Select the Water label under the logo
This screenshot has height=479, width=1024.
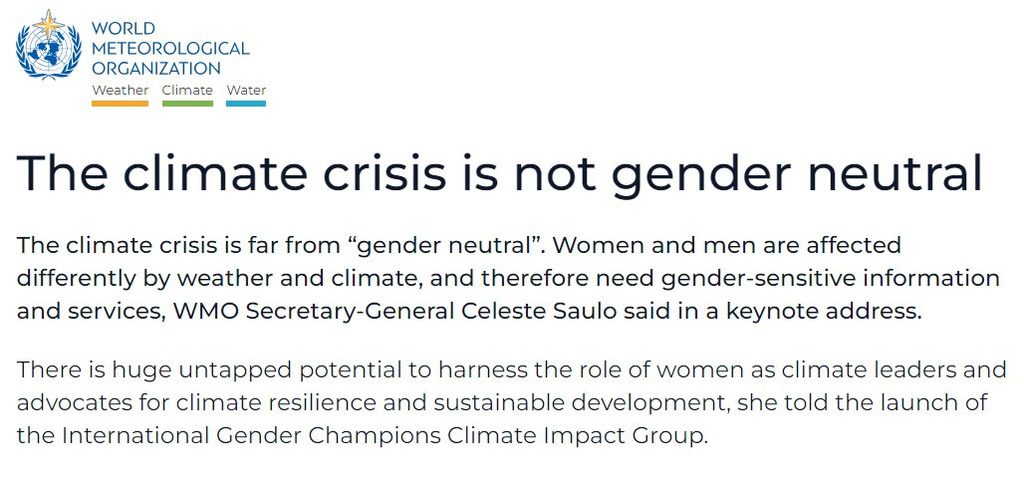click(246, 90)
